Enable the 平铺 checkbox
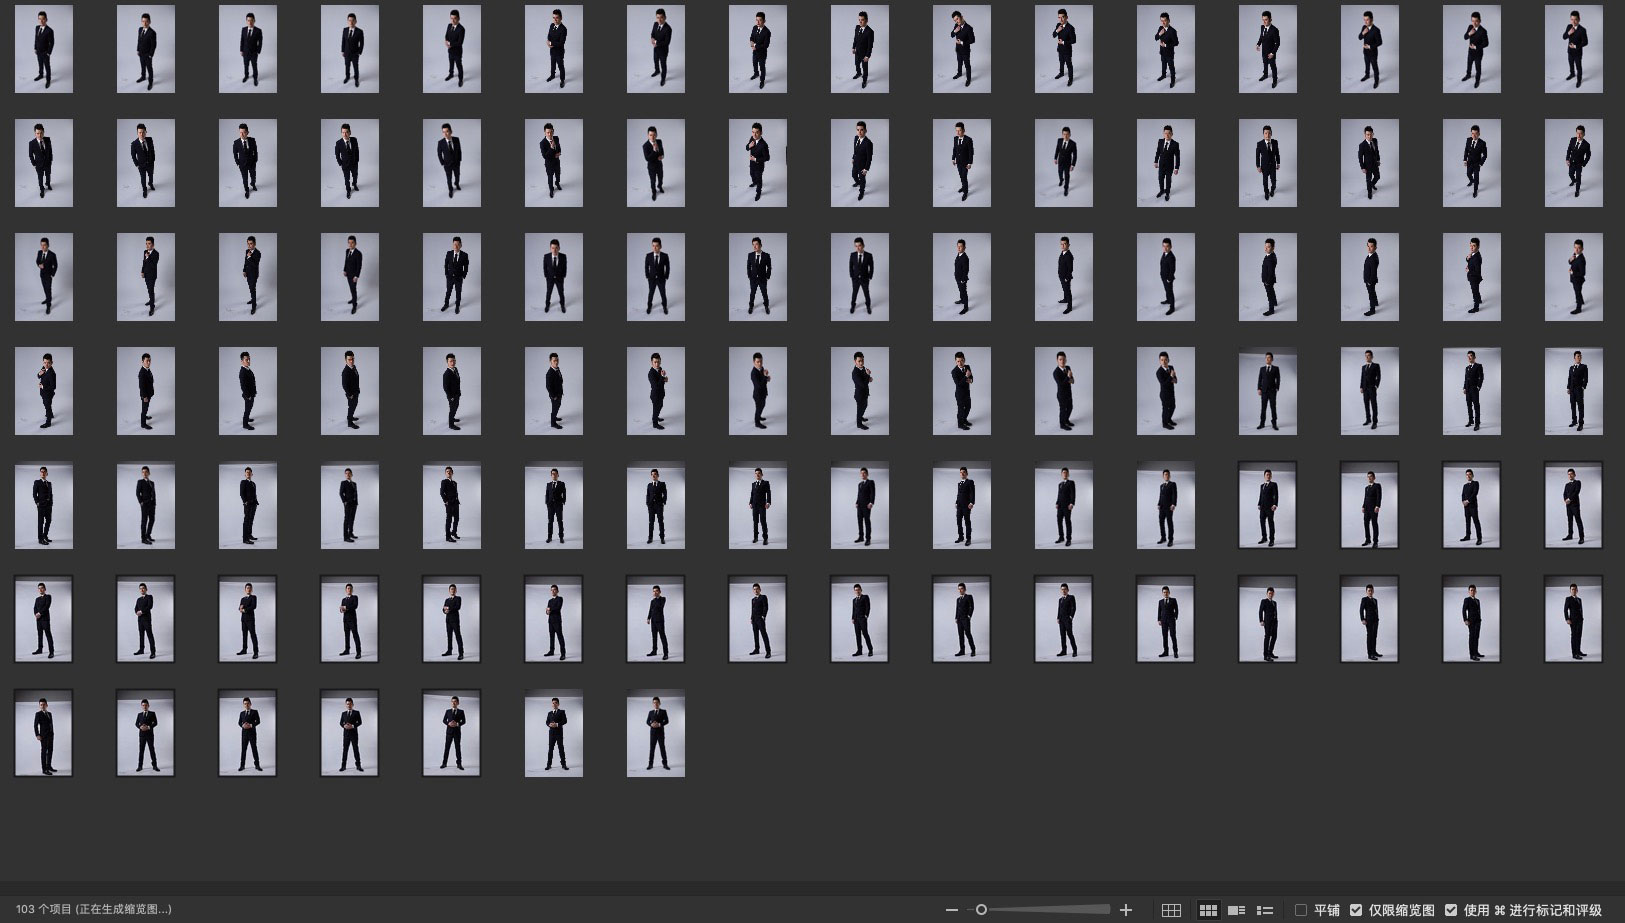1625x923 pixels. [1301, 910]
